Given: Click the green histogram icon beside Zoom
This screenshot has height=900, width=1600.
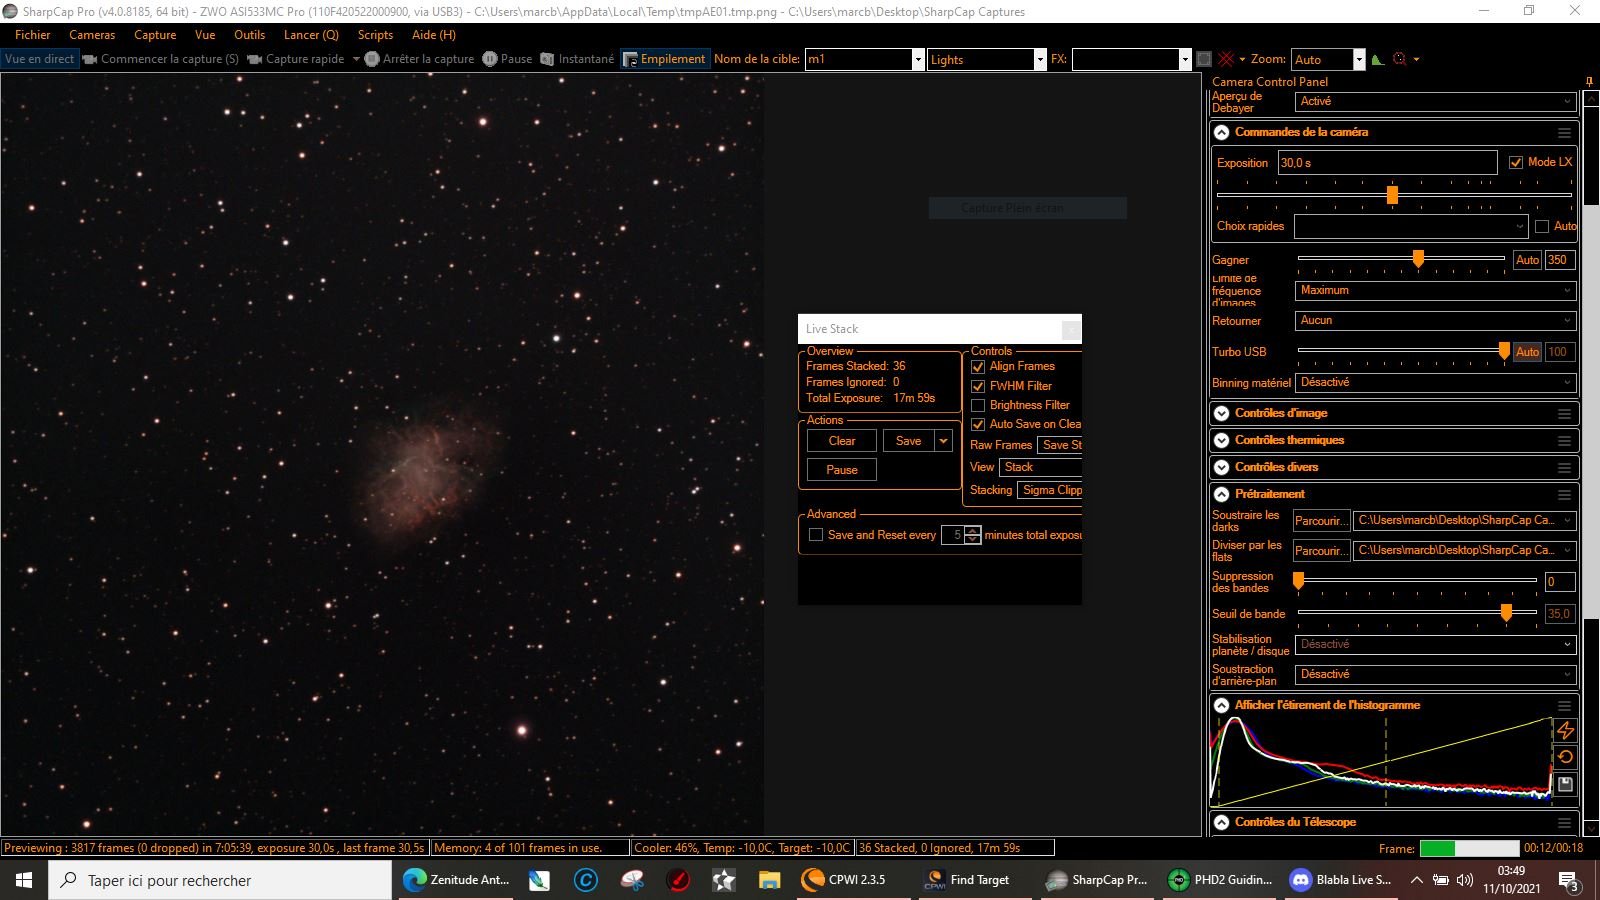Looking at the screenshot, I should tap(1378, 59).
